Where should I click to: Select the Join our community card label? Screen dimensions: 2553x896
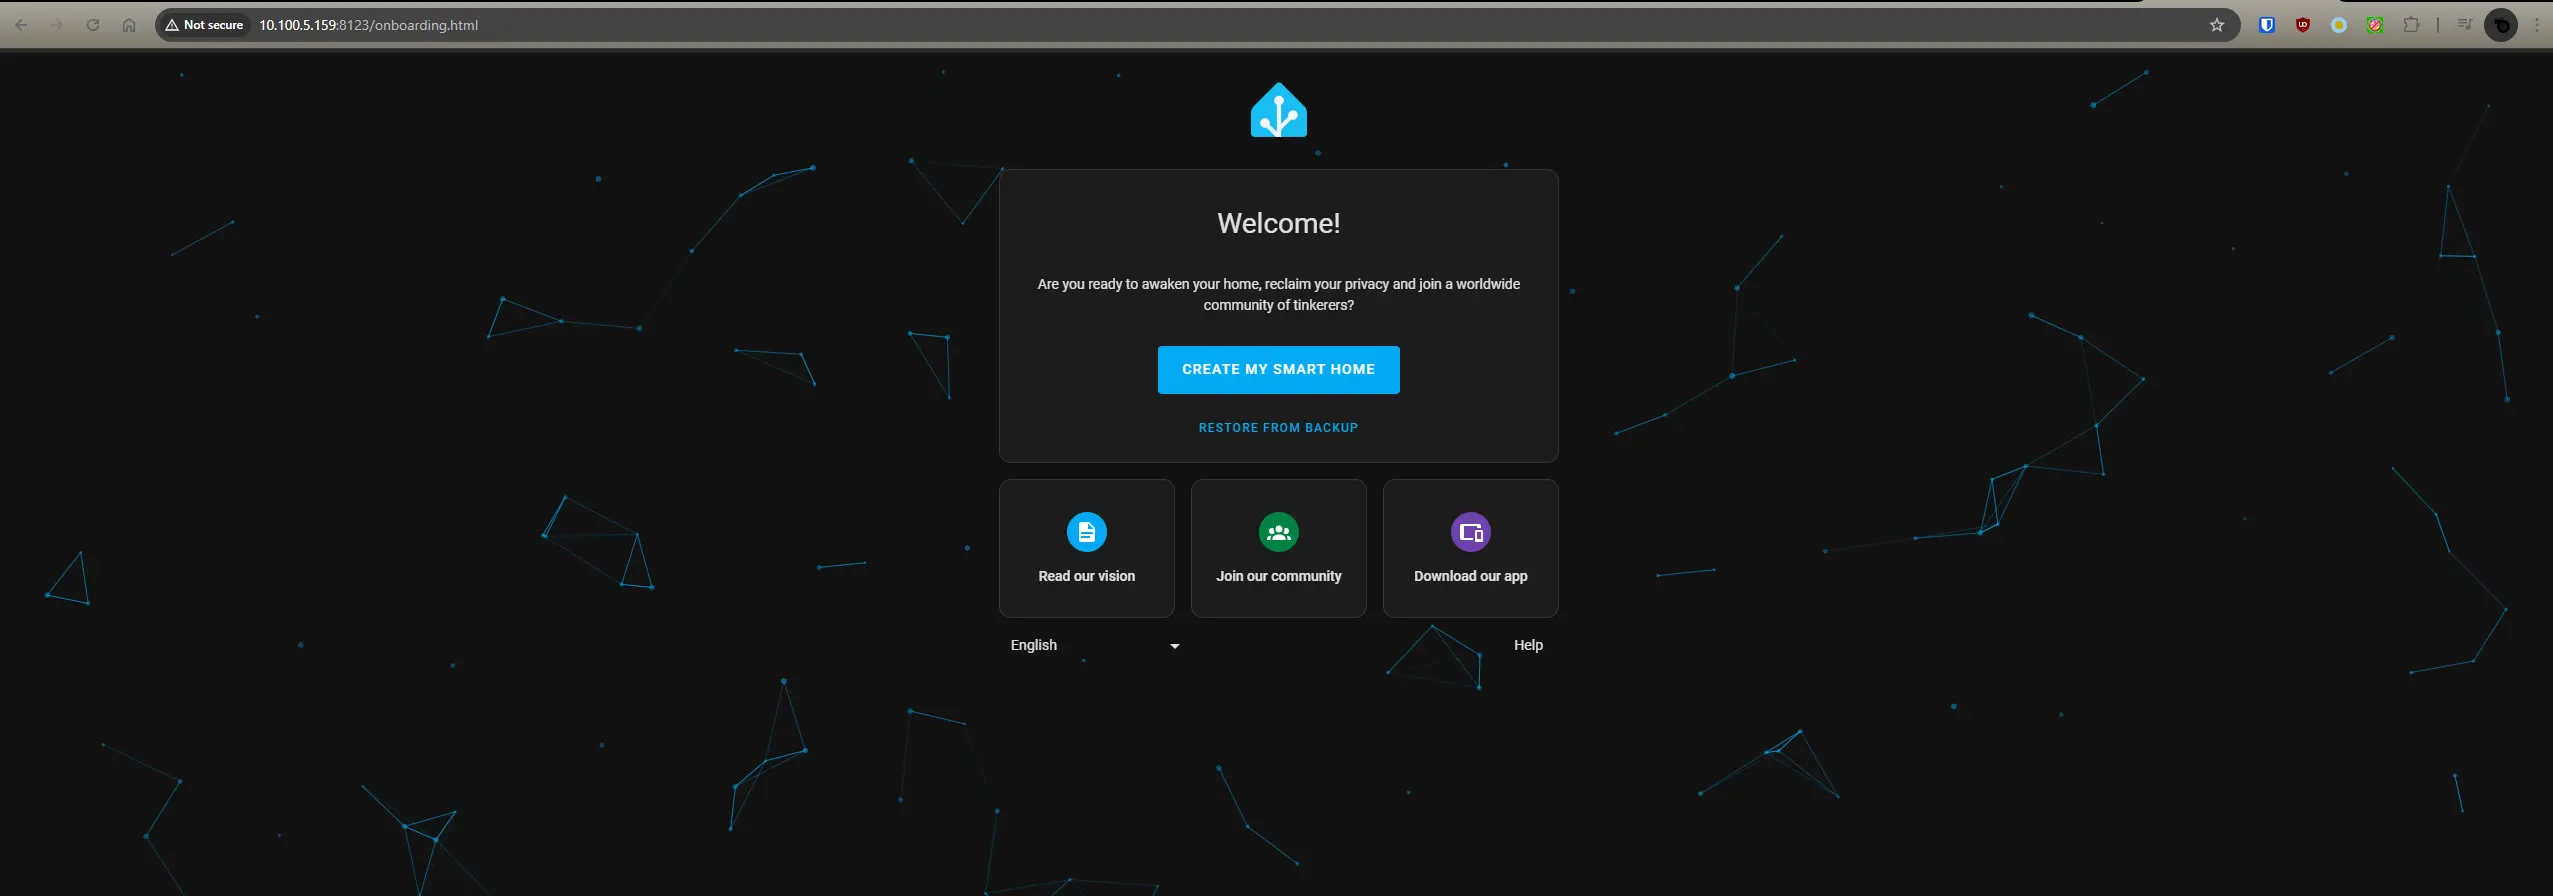tap(1278, 577)
